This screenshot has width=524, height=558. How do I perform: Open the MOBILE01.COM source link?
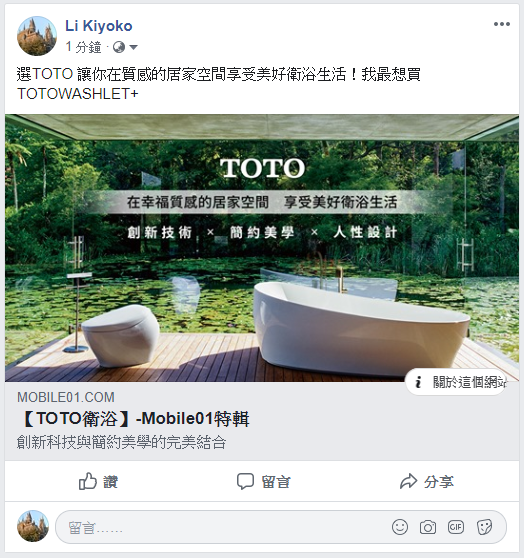point(66,397)
